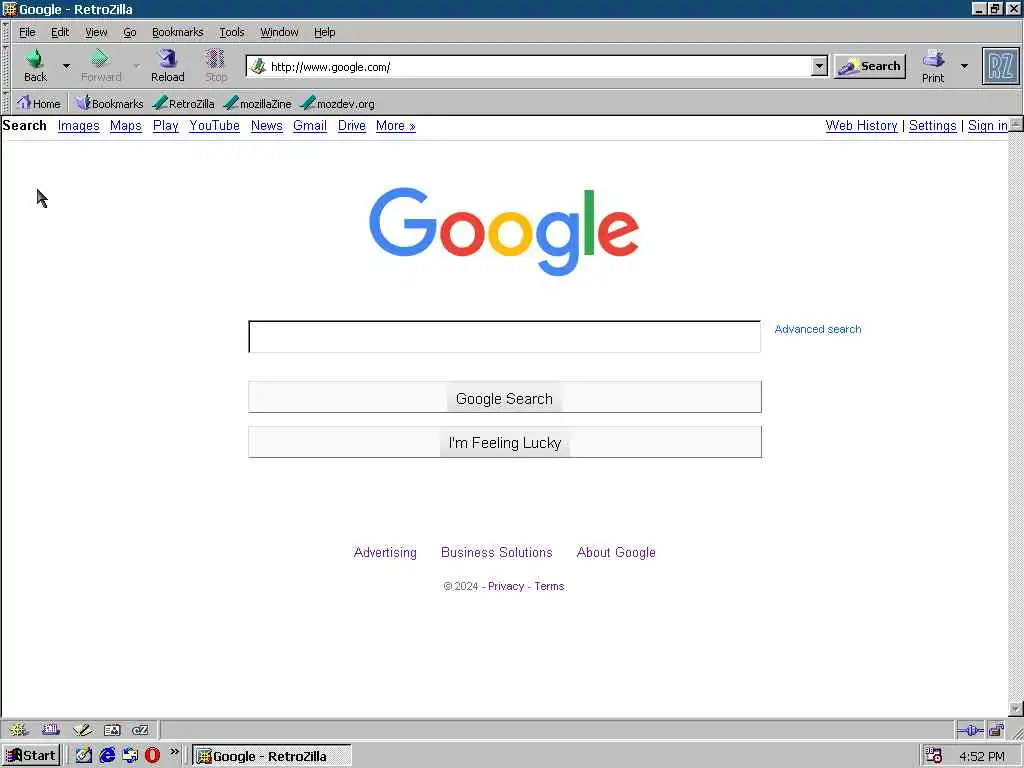Open the Terms footer link
The width and height of the screenshot is (1024, 768).
click(549, 586)
